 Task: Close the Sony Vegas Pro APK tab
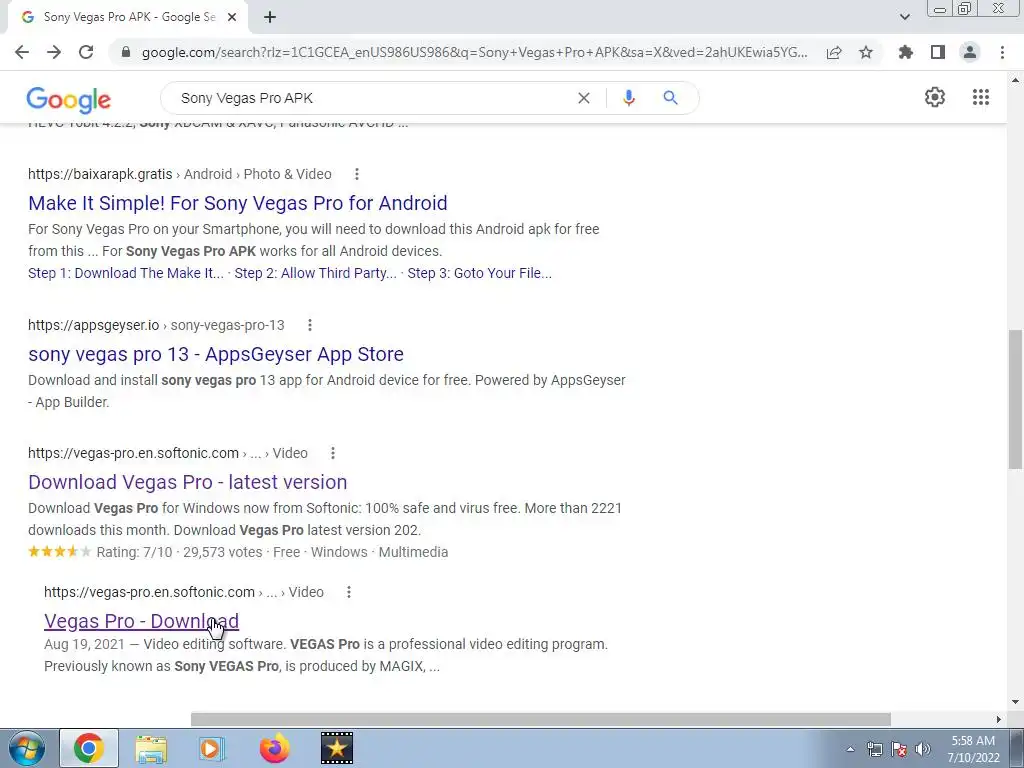(x=232, y=17)
